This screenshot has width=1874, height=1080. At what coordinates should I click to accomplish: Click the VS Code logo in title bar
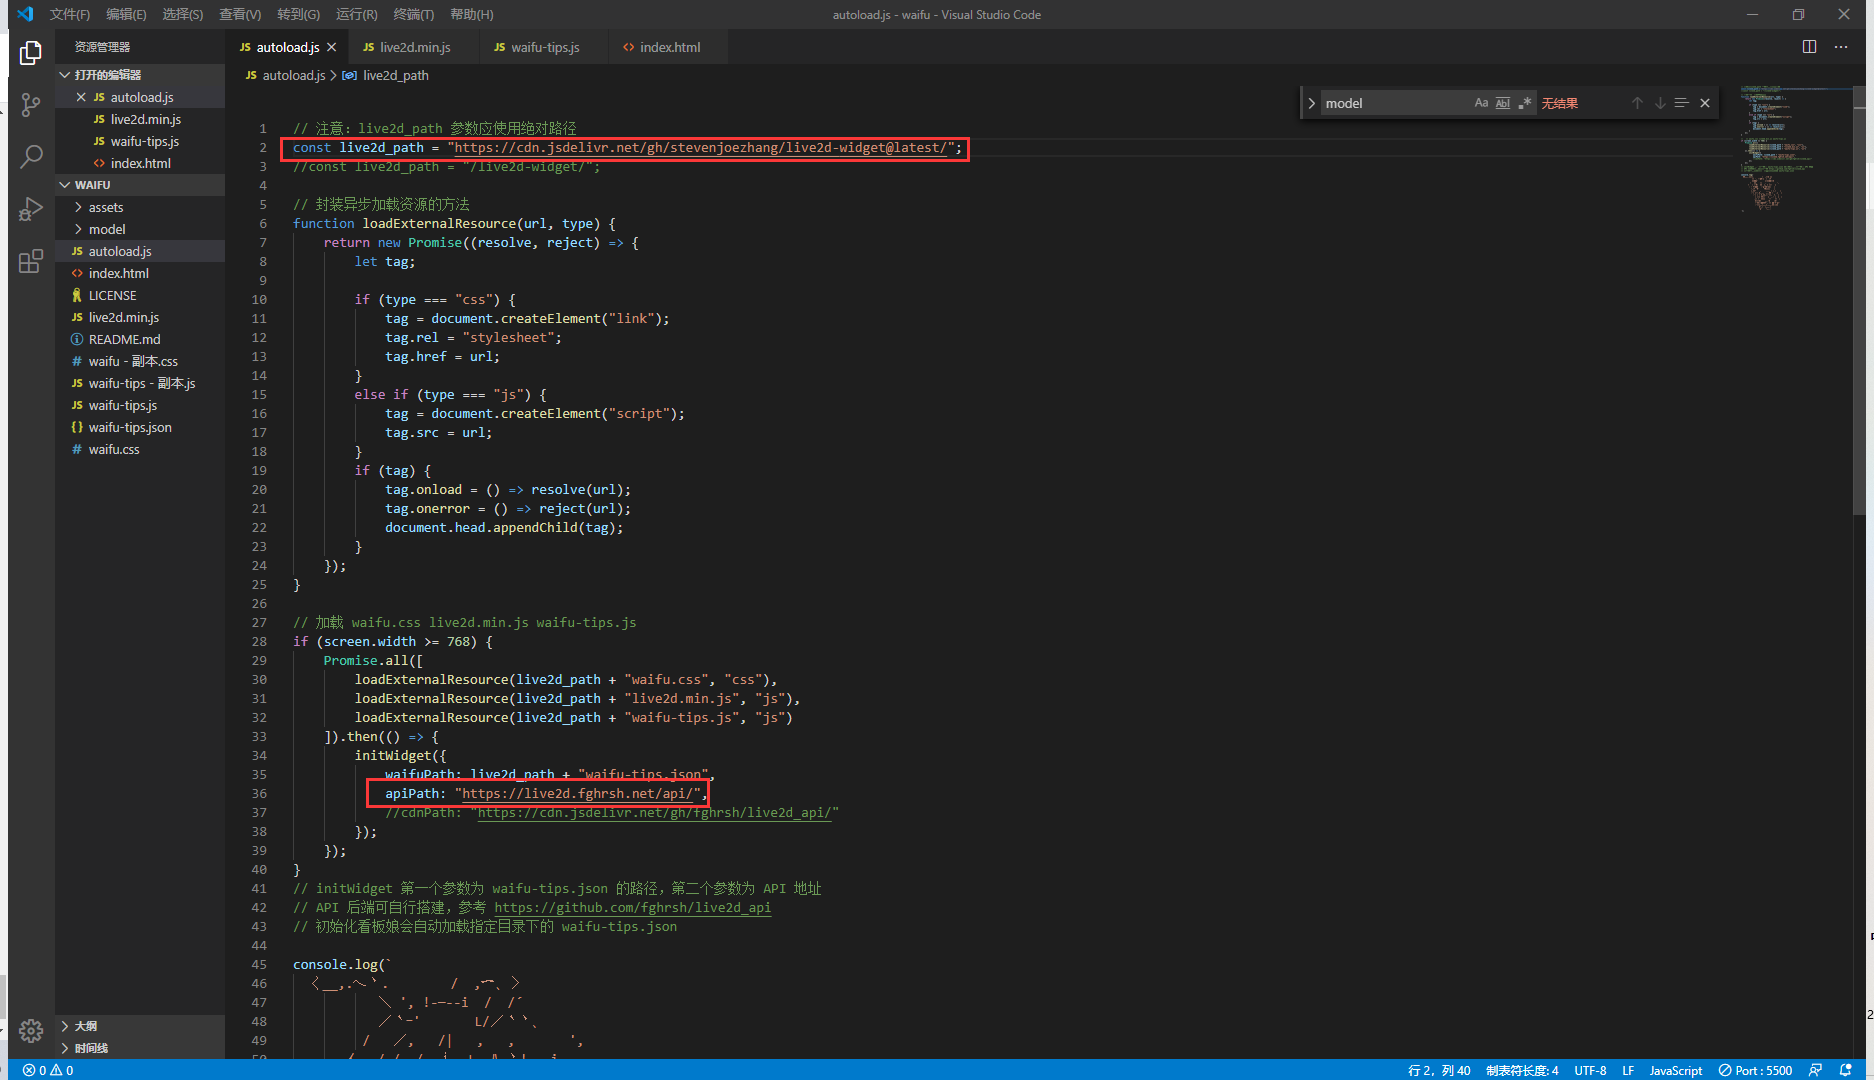click(x=26, y=14)
